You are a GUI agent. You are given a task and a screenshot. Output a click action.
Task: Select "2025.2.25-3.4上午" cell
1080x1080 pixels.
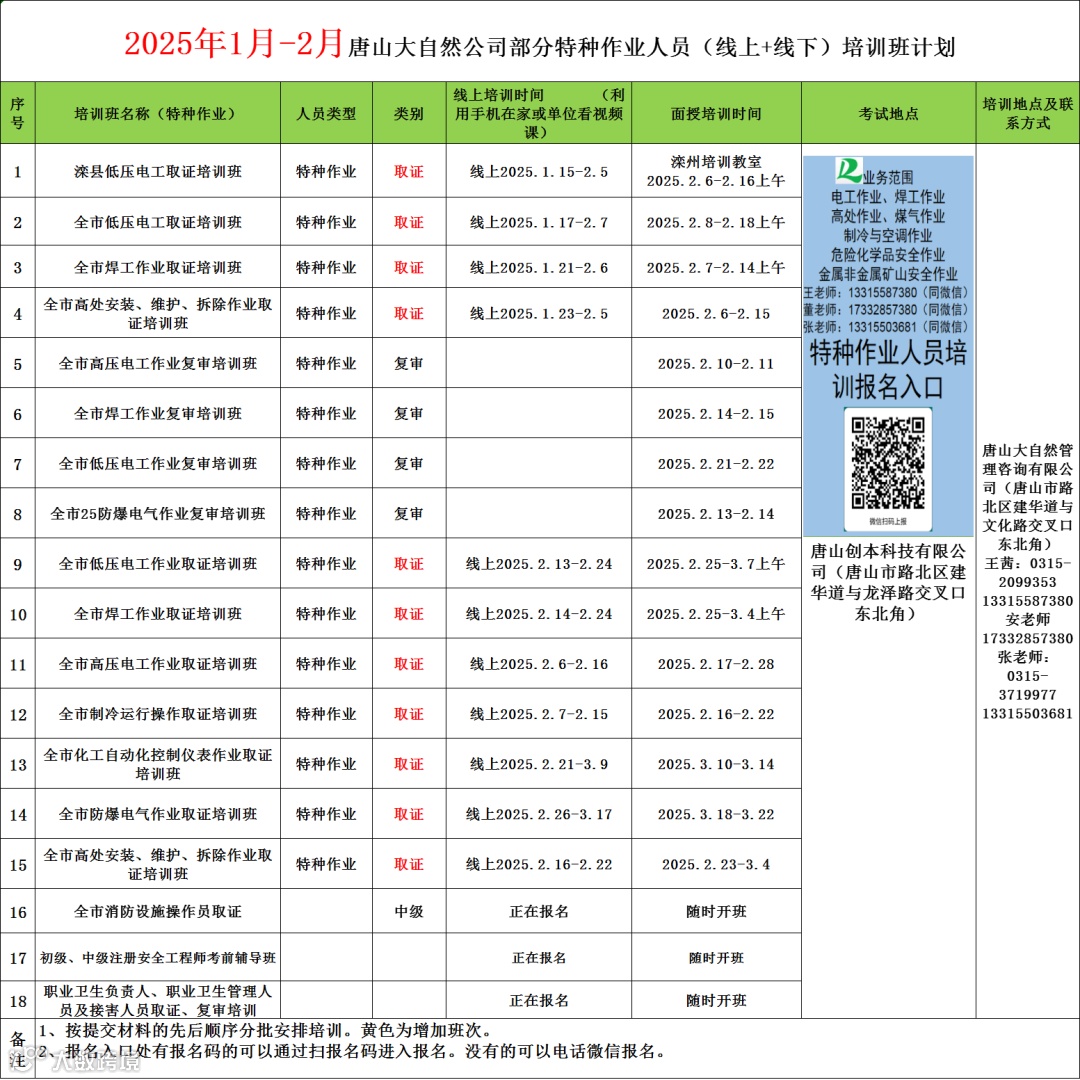point(716,614)
